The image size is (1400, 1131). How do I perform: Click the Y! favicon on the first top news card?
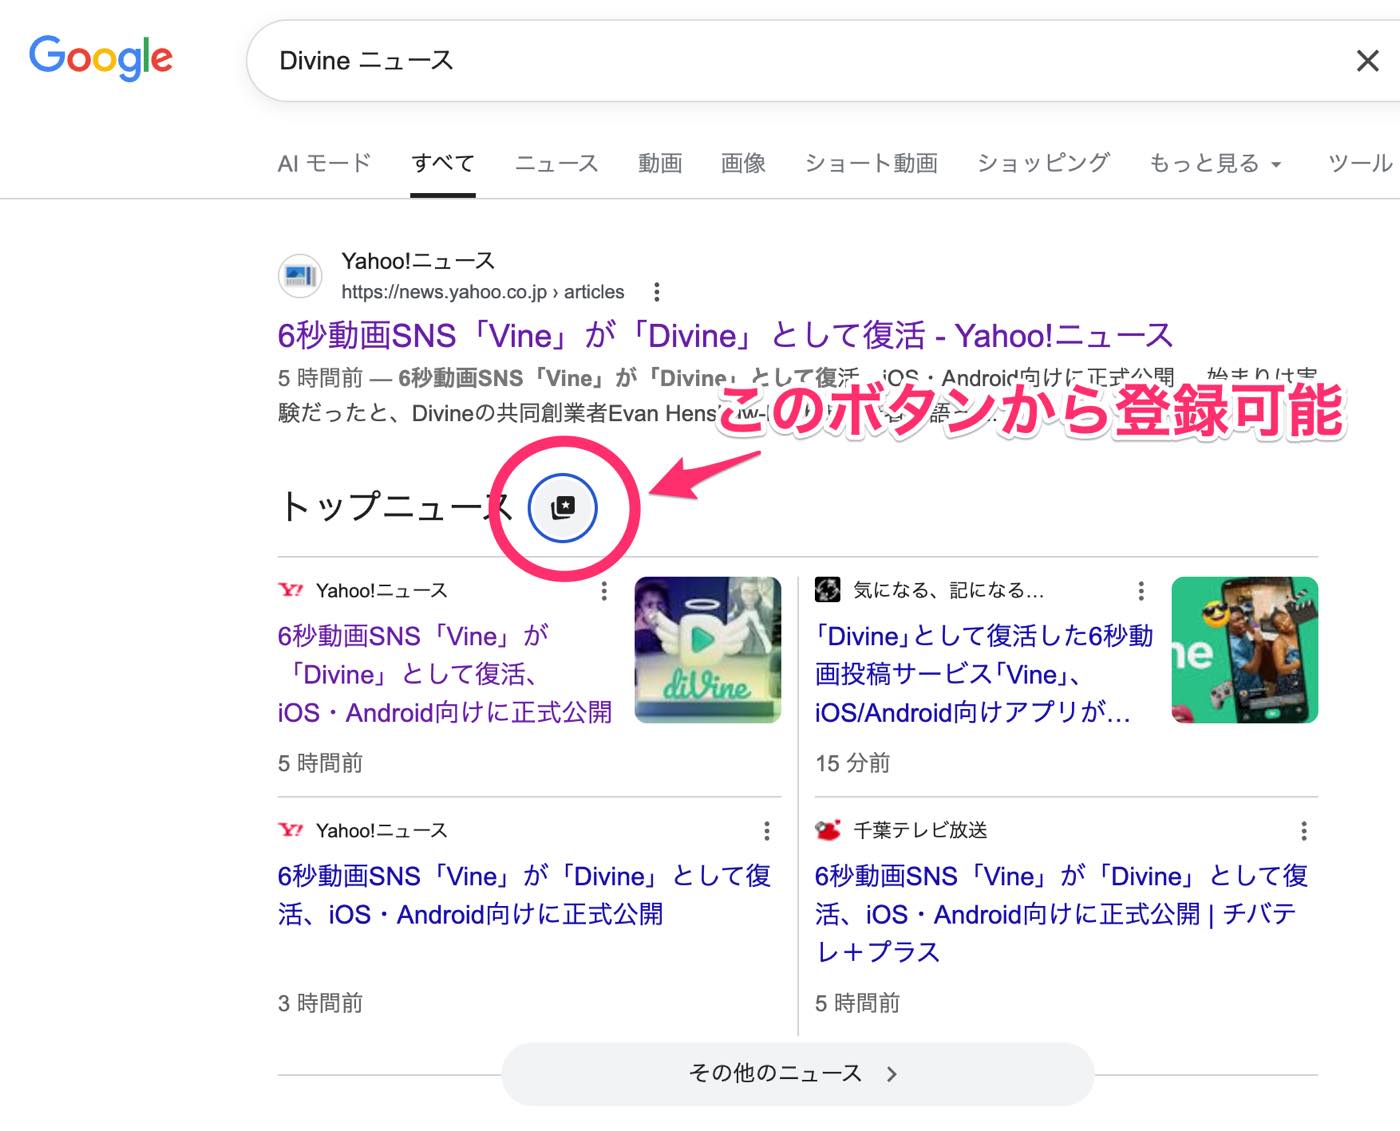(x=291, y=590)
